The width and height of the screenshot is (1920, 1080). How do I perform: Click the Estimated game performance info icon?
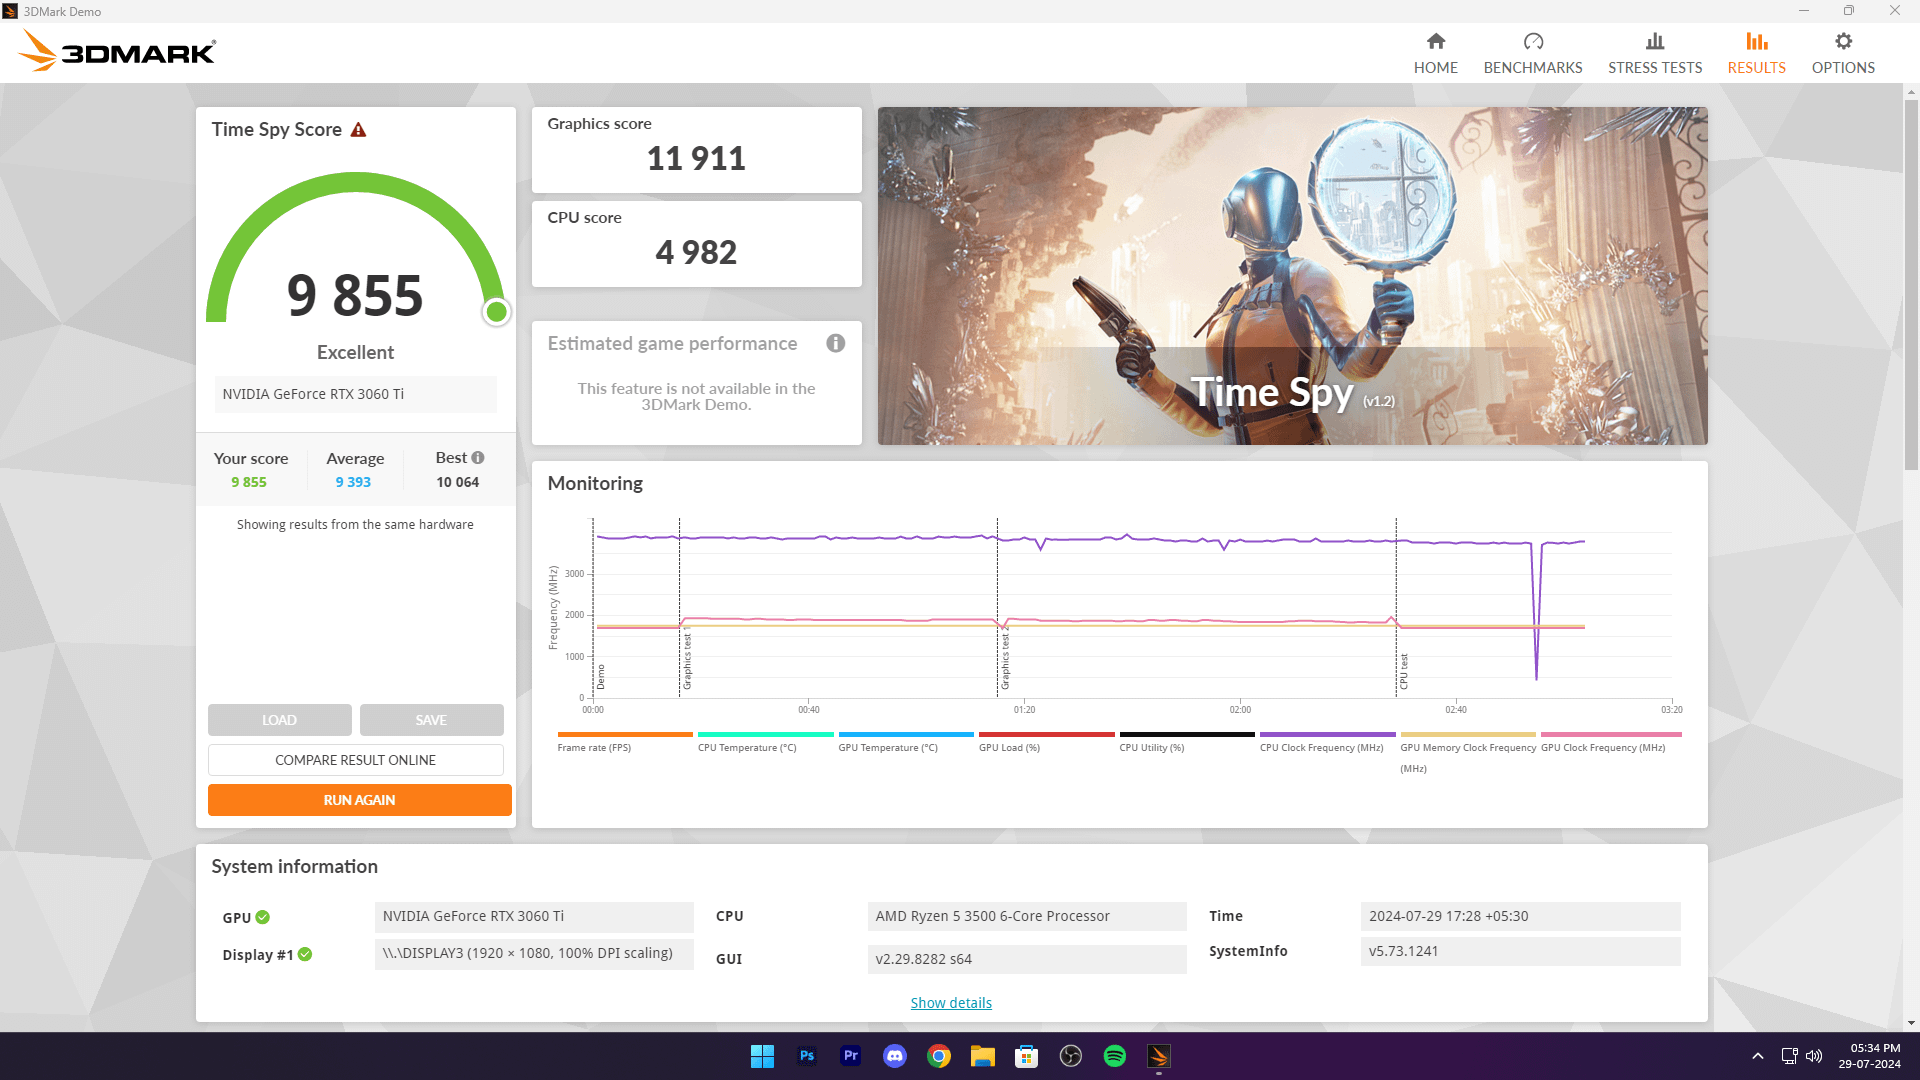[836, 343]
